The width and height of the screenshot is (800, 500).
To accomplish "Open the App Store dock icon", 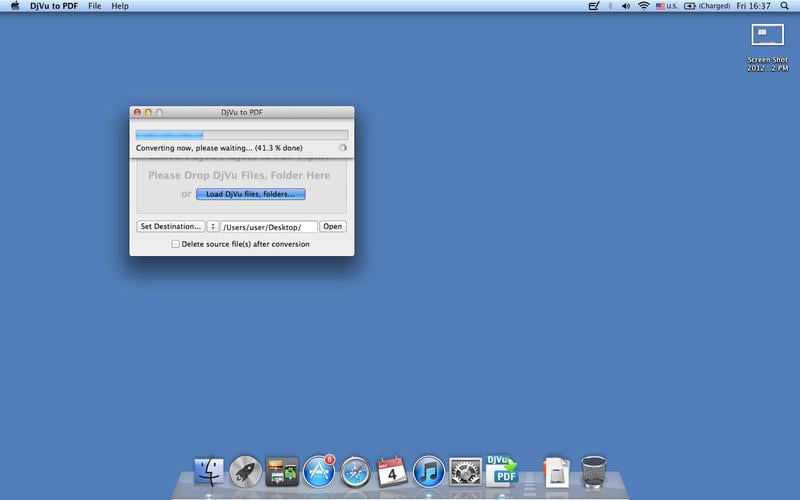I will point(319,471).
